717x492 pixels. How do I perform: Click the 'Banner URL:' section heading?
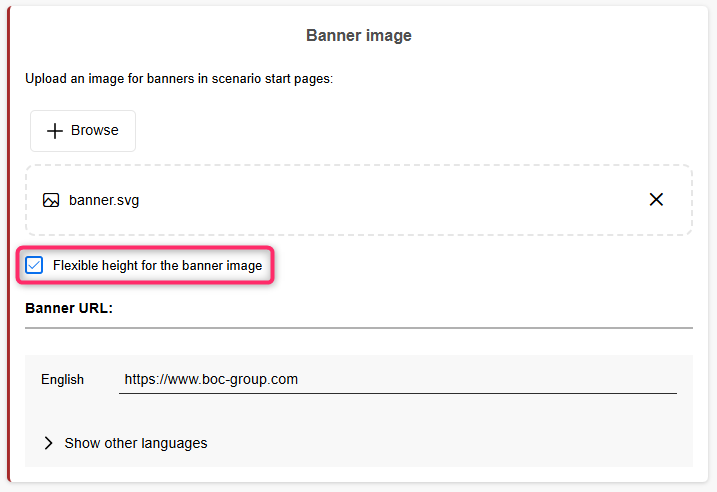[x=69, y=308]
